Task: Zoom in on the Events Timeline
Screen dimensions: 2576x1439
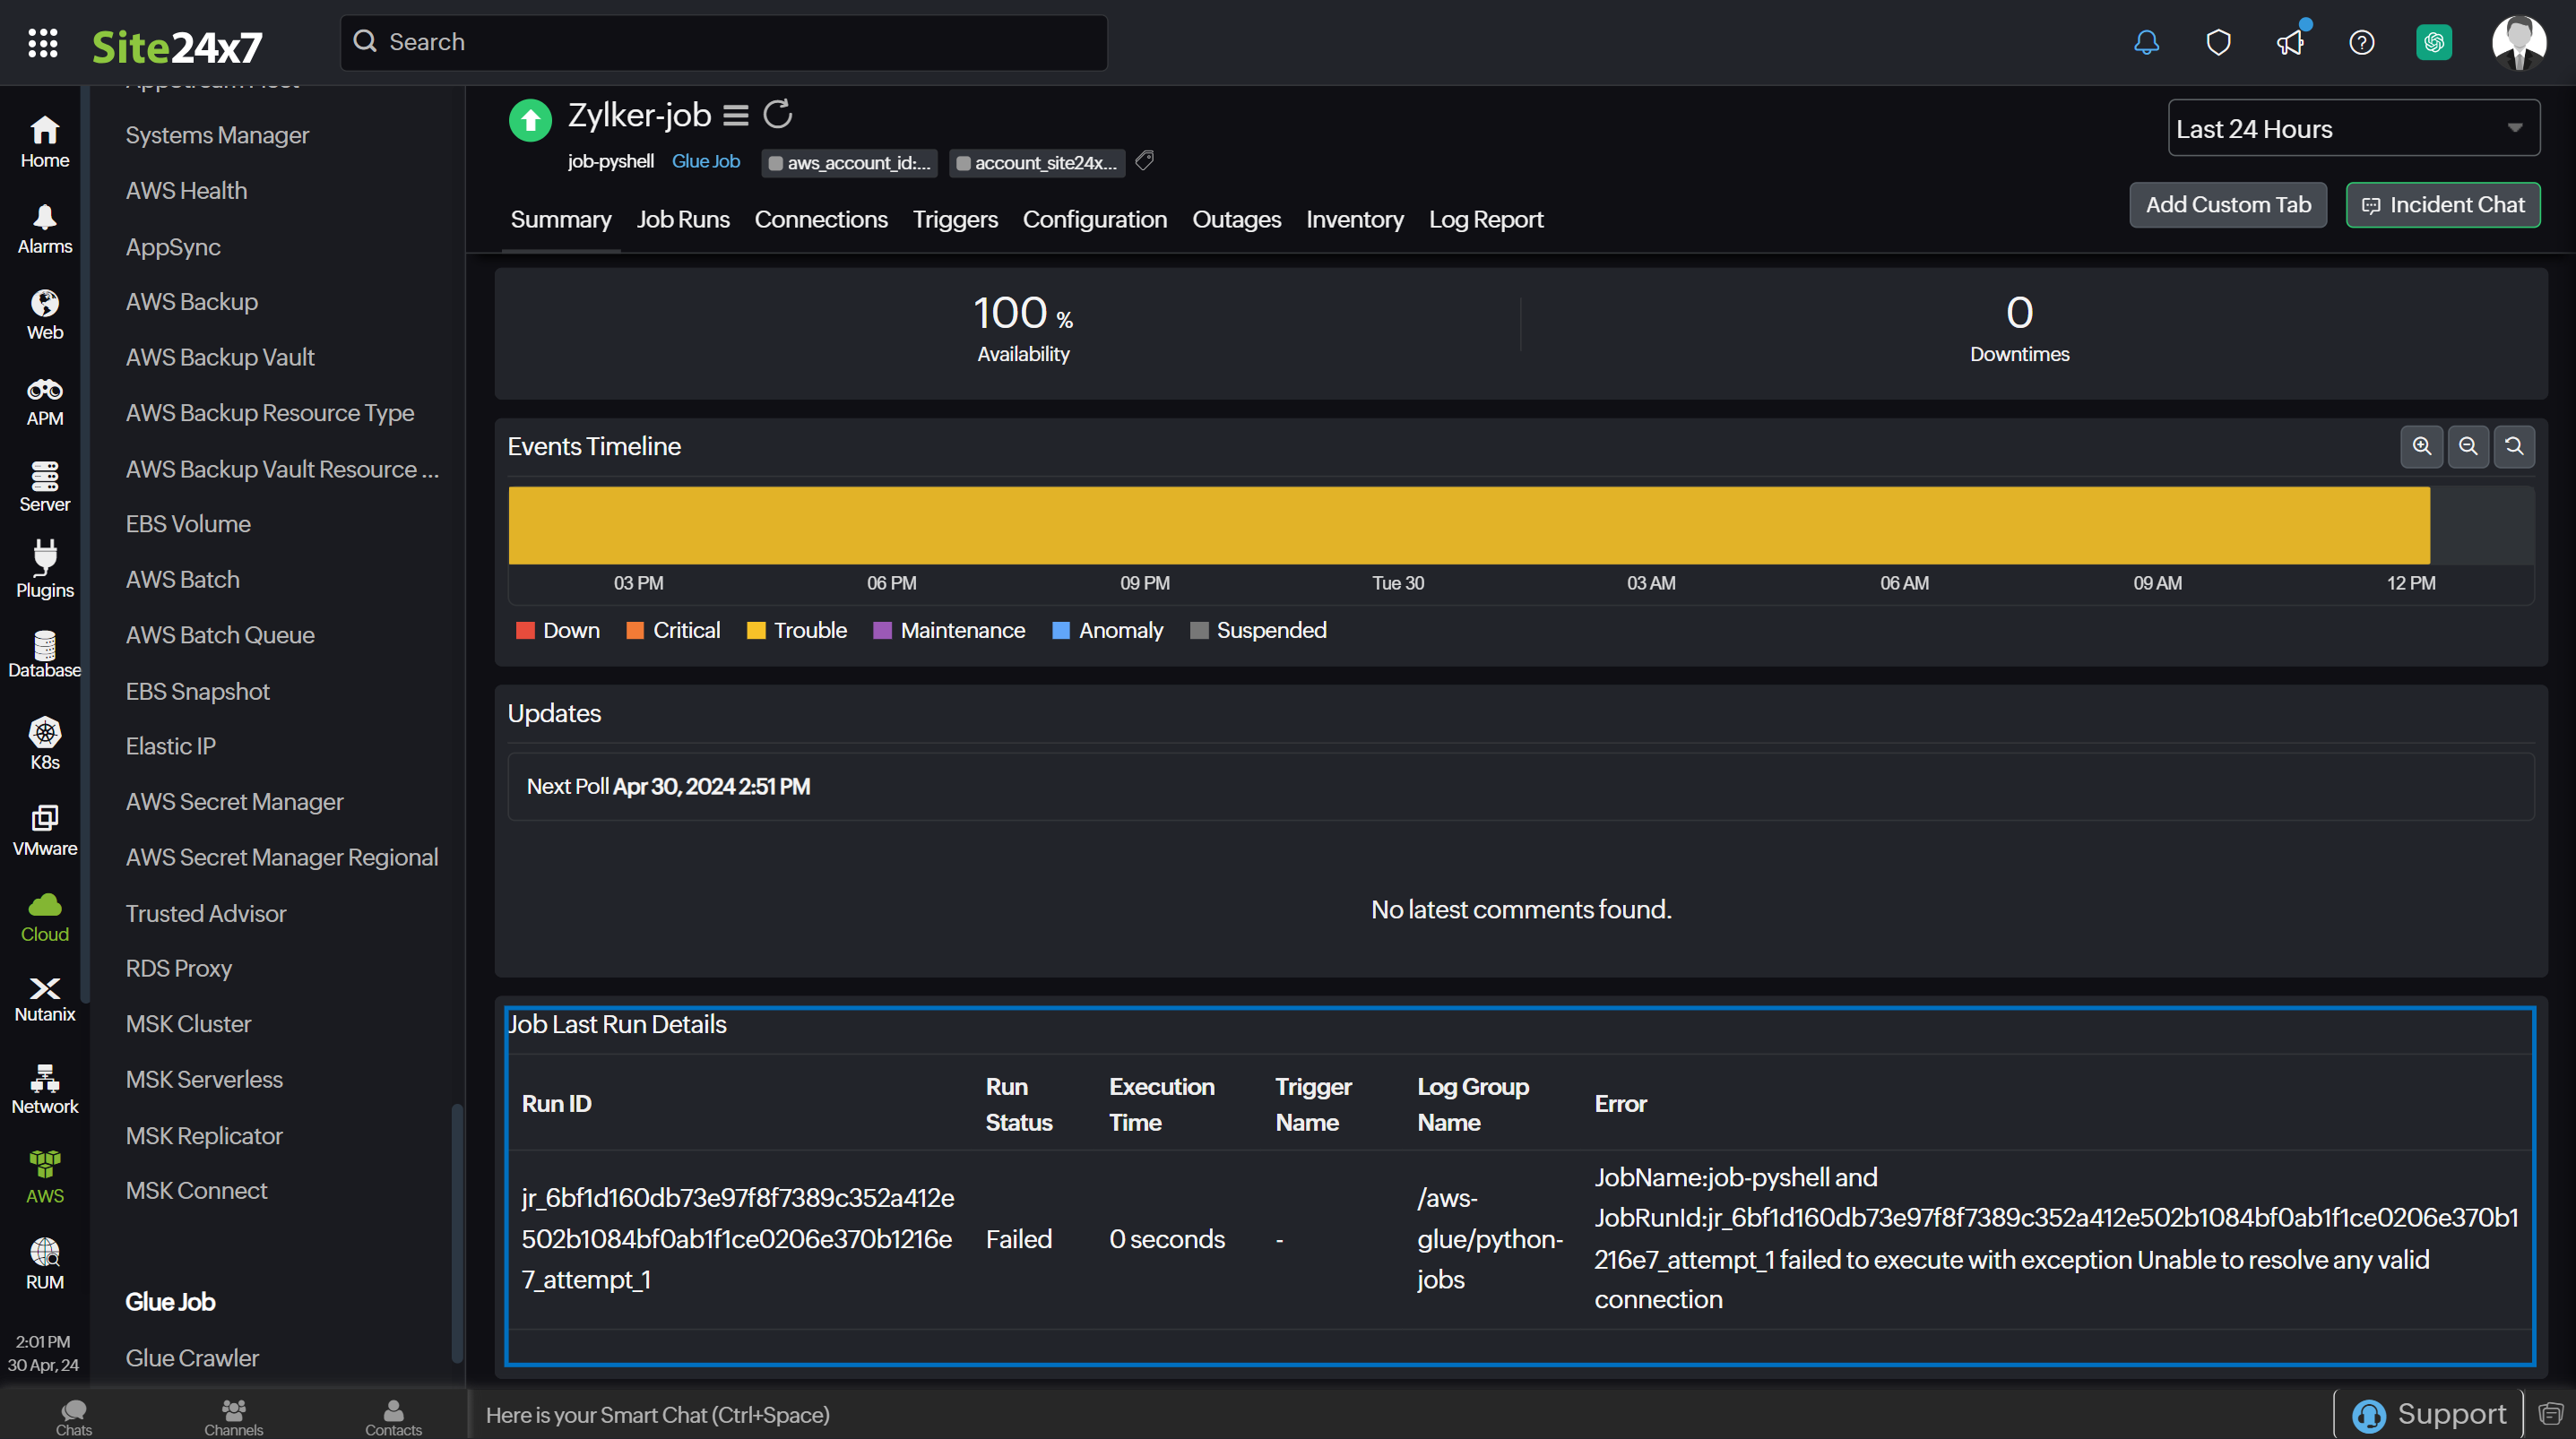Action: tap(2421, 446)
